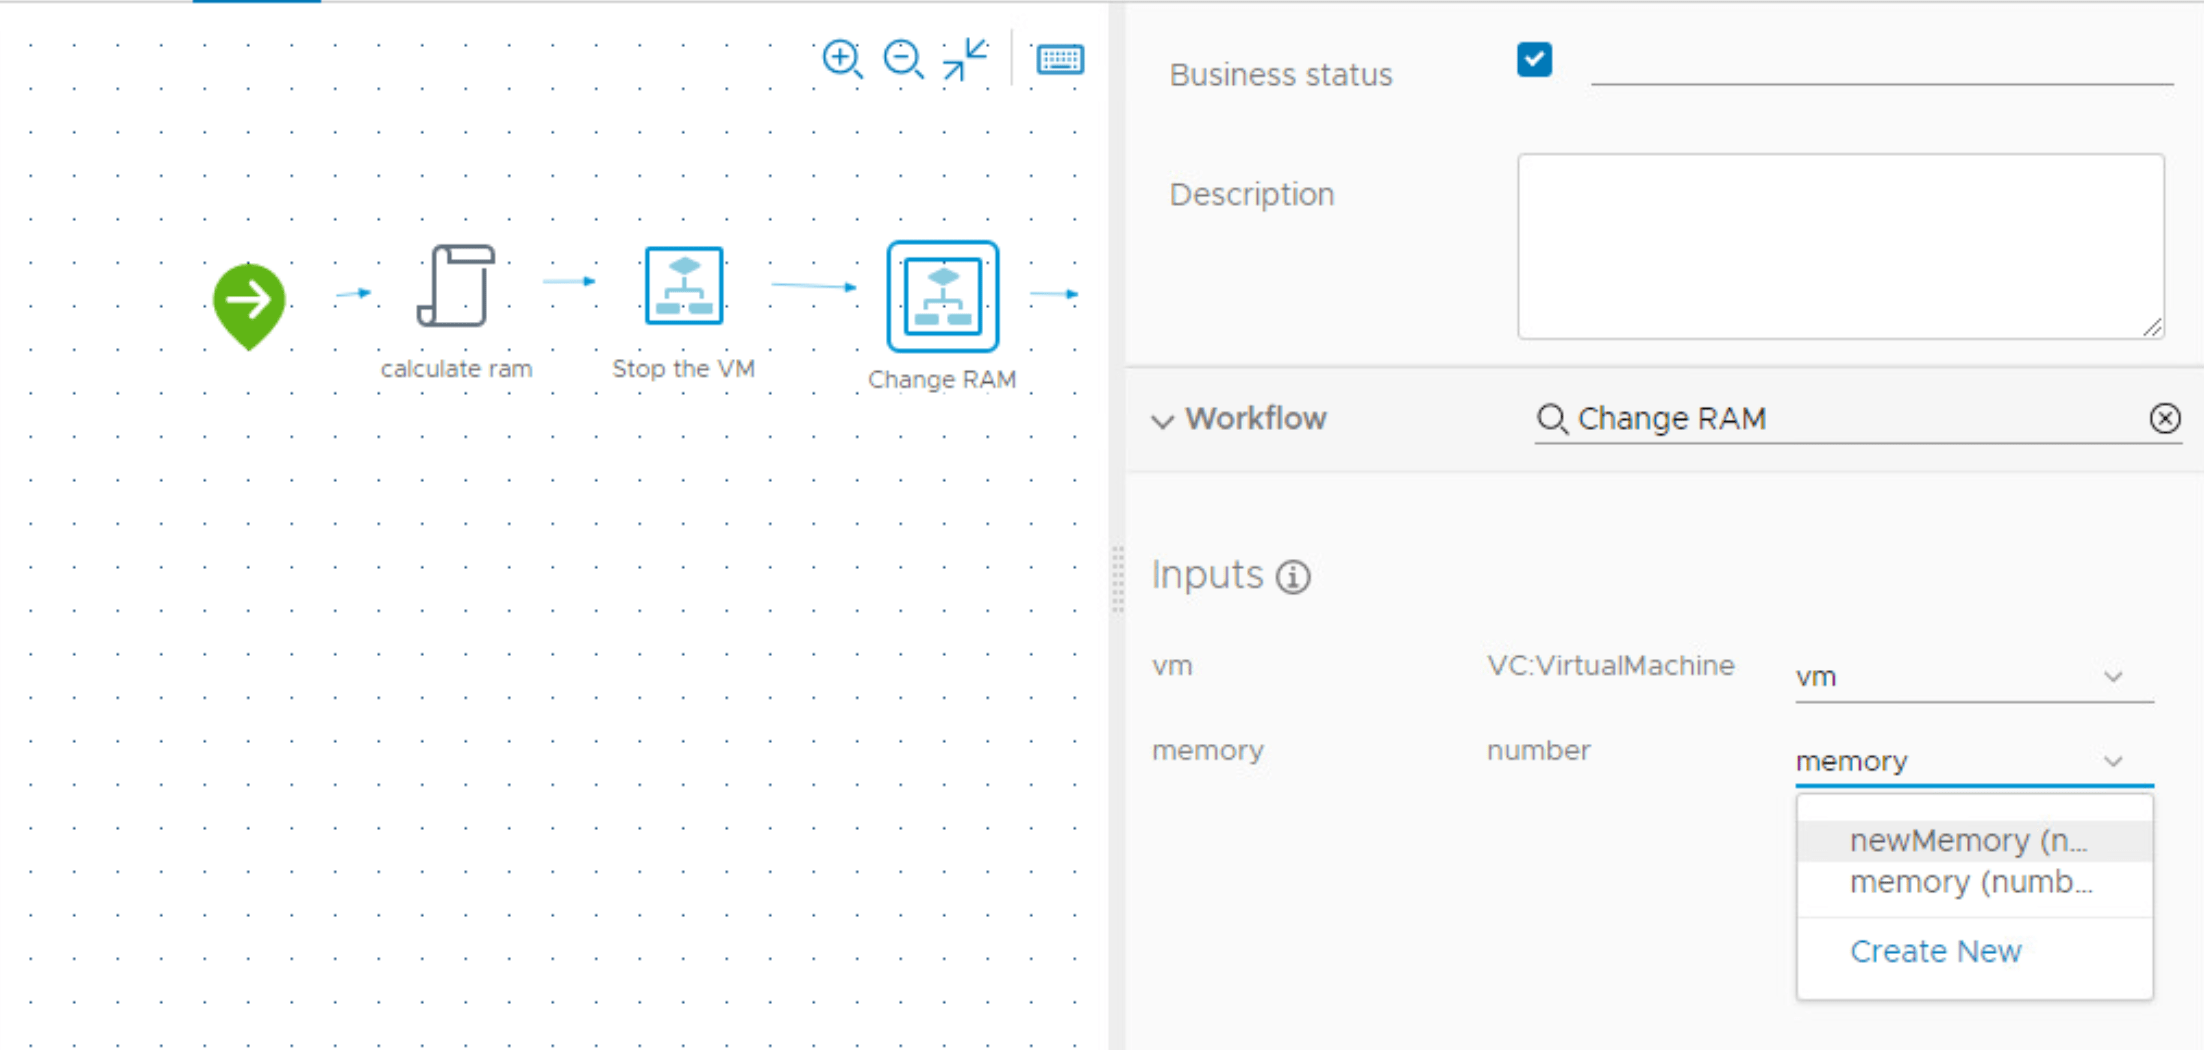Click the Description resize grip
Viewport: 2204px width, 1050px height.
2153,327
